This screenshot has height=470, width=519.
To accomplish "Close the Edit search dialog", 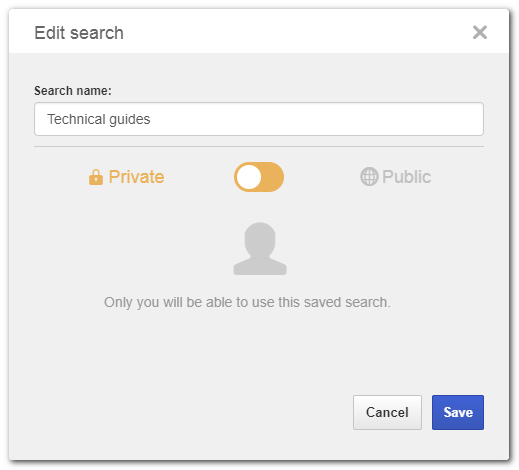I will point(480,32).
